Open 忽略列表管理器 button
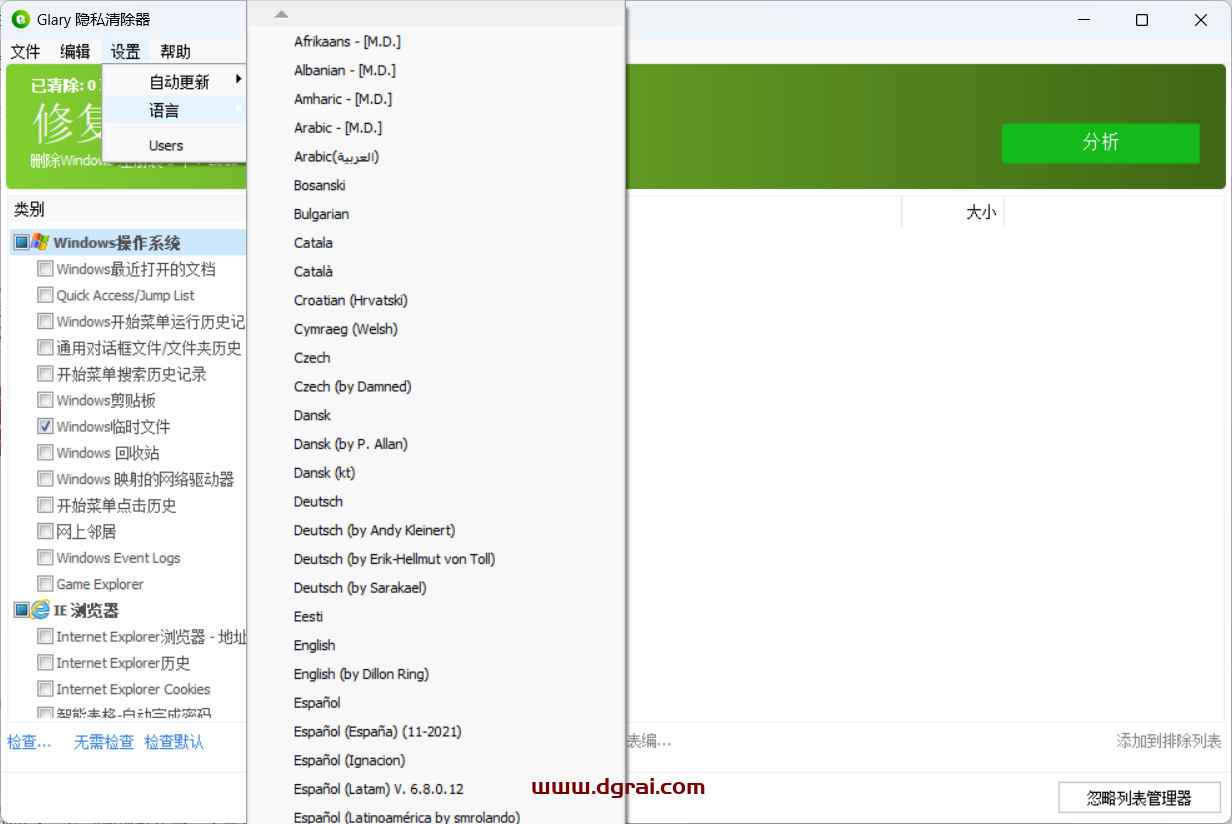 point(1139,798)
